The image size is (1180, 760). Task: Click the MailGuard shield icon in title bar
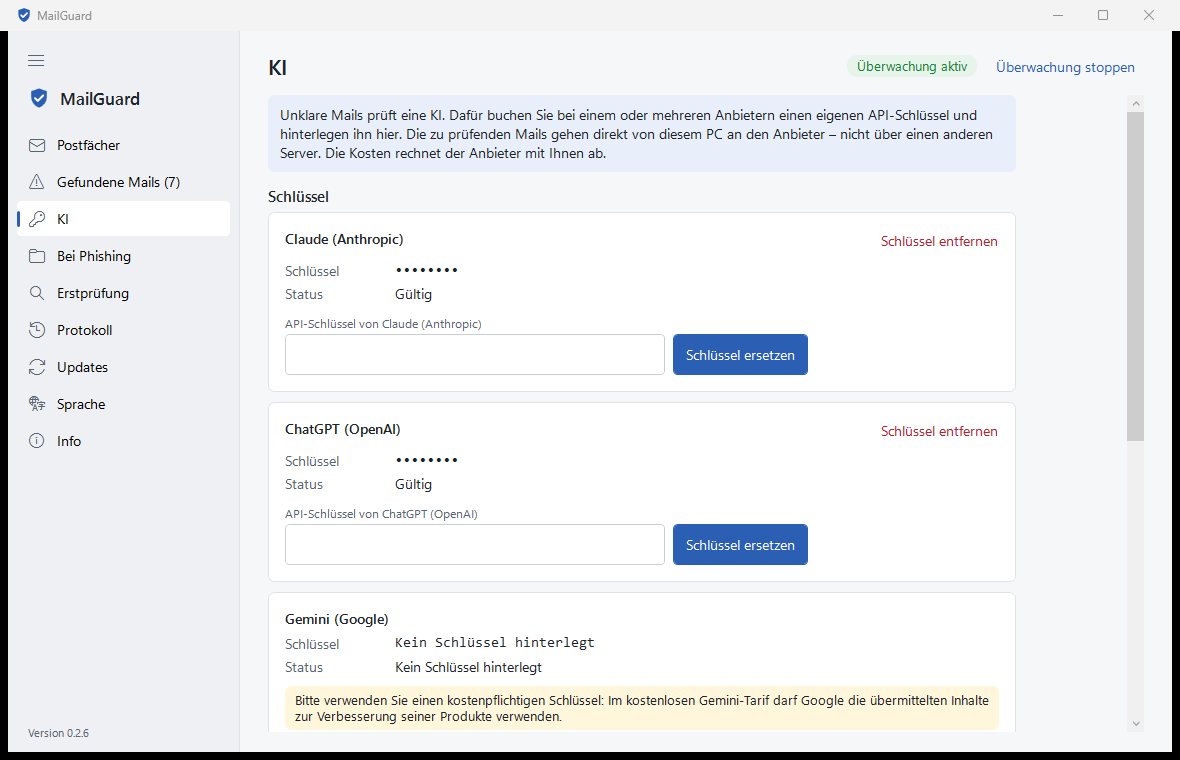point(24,15)
